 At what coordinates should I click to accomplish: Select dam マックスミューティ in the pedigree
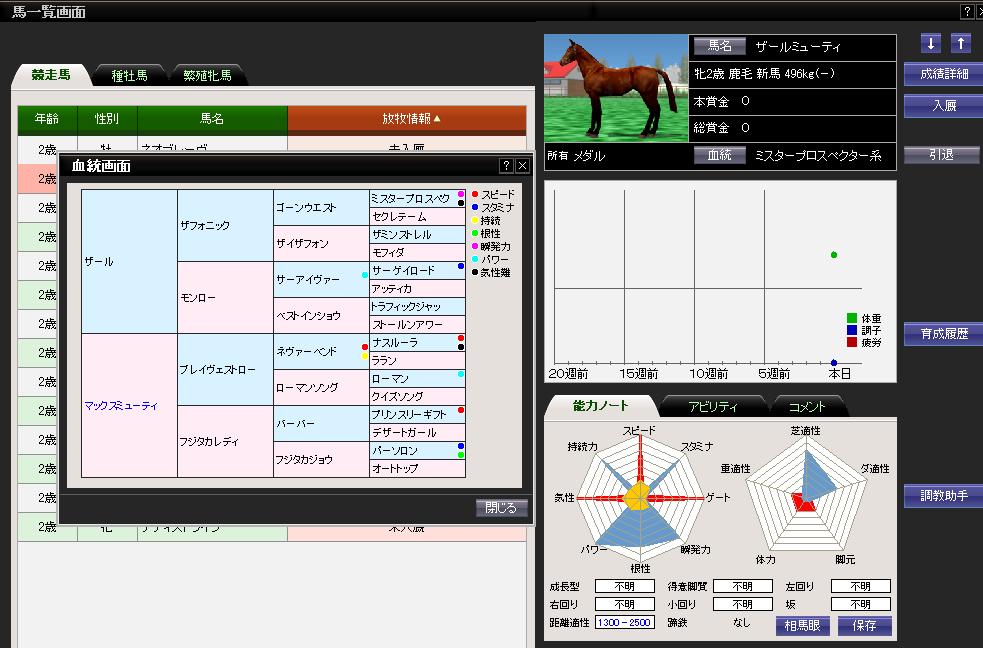click(x=129, y=405)
